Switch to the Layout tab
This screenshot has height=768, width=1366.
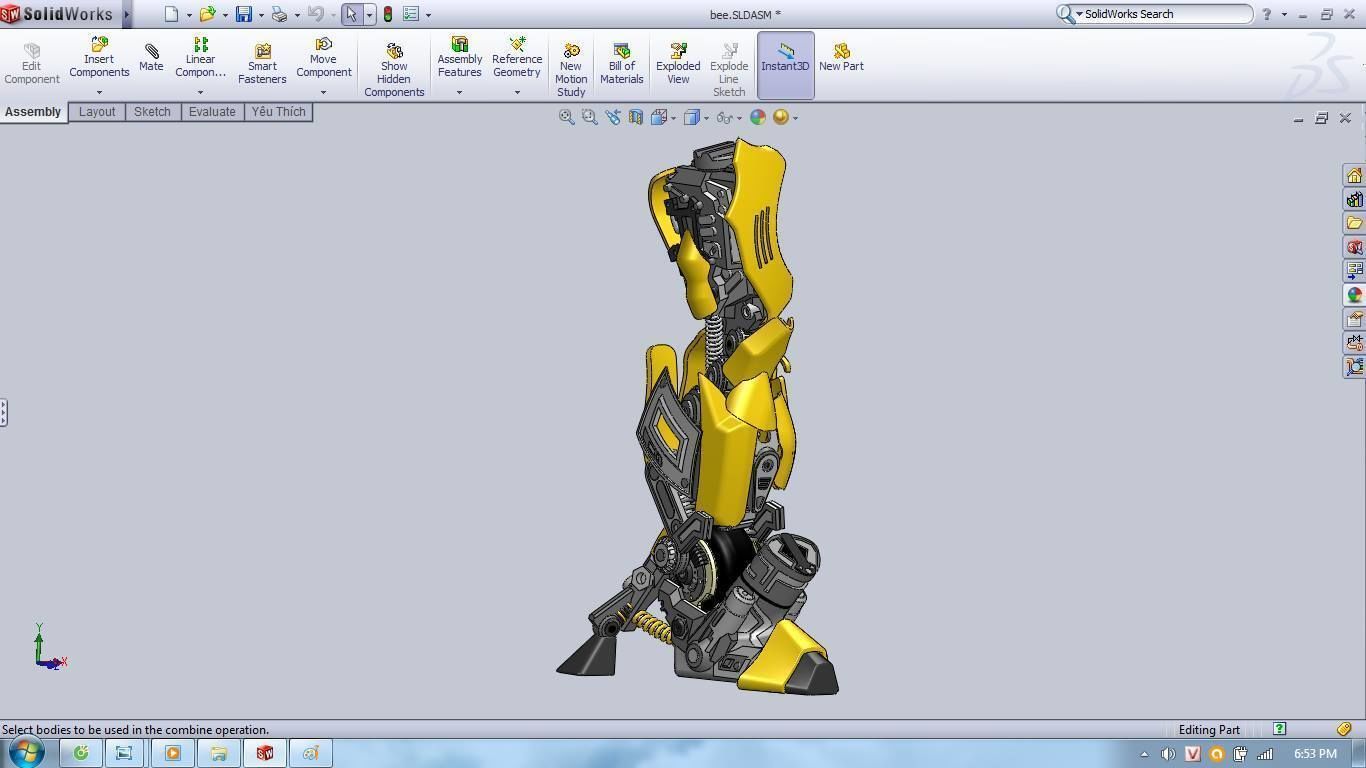point(97,112)
